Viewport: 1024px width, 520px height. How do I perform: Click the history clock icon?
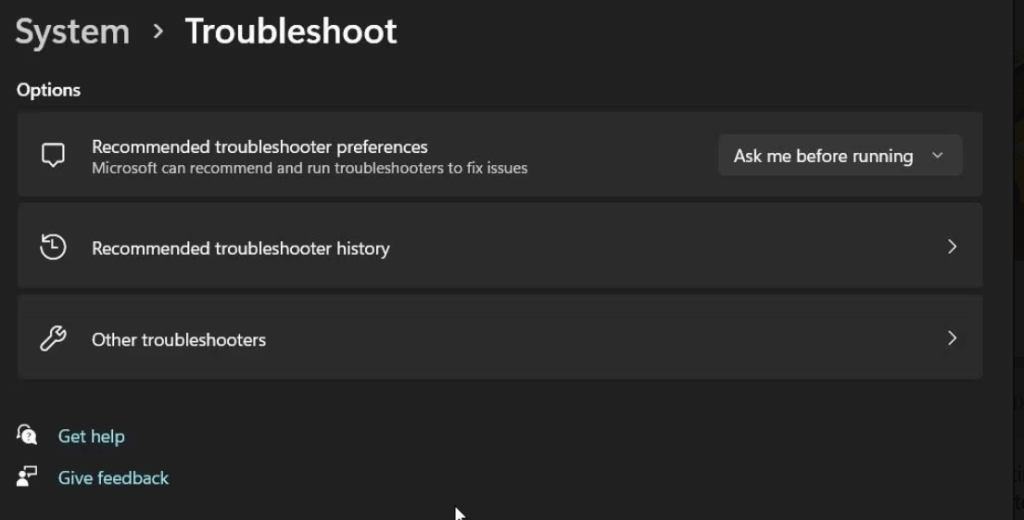pos(53,247)
